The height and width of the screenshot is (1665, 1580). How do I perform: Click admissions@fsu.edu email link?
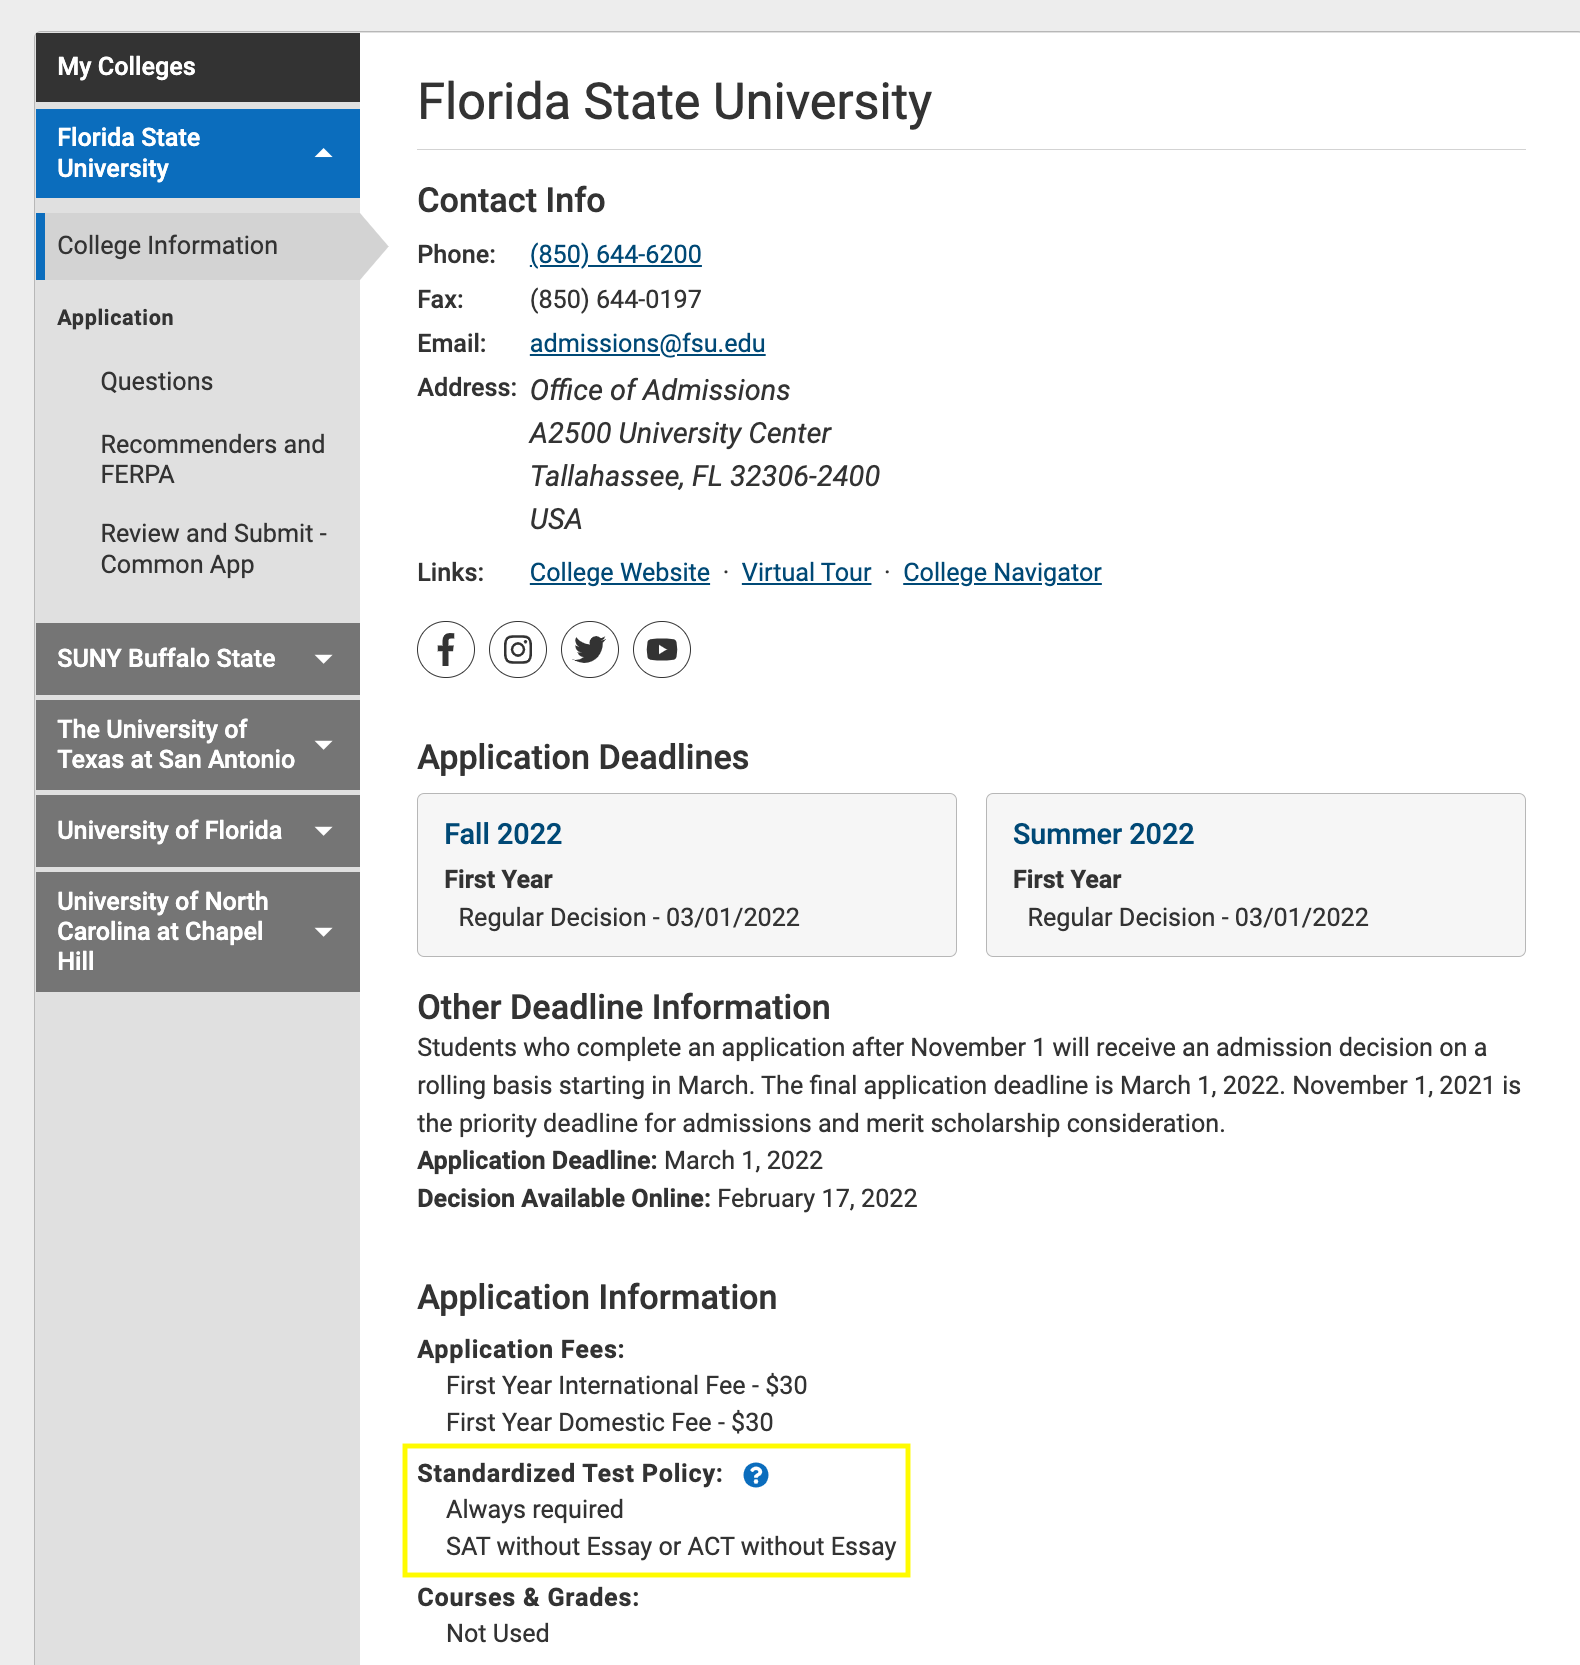647,344
